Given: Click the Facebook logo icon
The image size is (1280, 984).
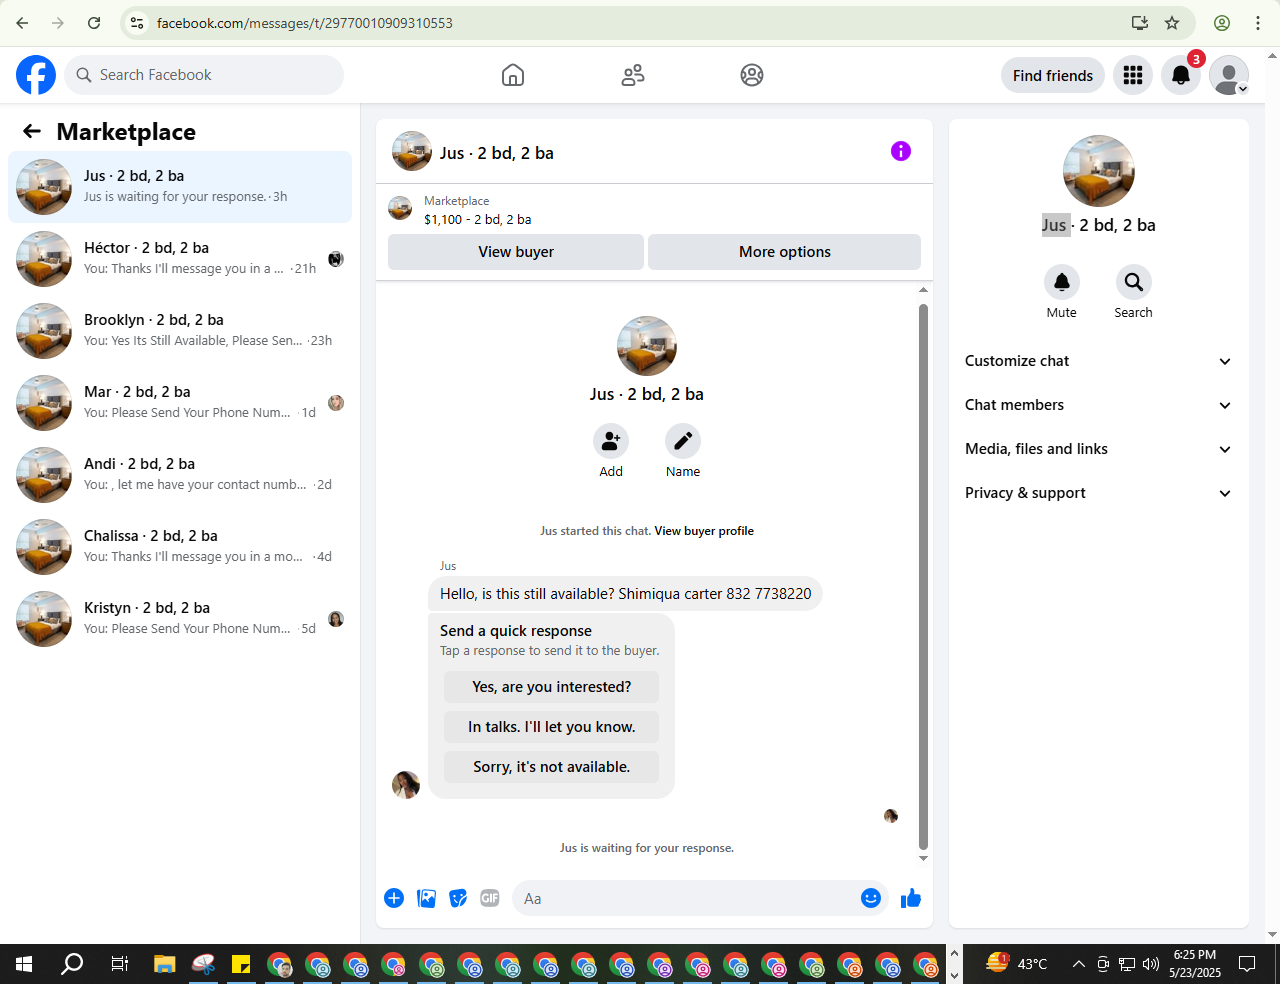Looking at the screenshot, I should coord(36,75).
